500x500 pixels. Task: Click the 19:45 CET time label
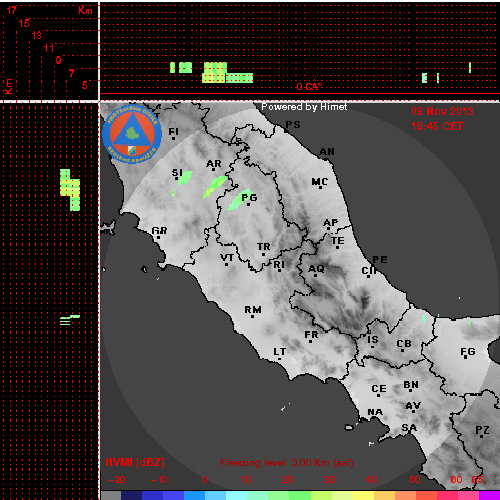pos(437,126)
